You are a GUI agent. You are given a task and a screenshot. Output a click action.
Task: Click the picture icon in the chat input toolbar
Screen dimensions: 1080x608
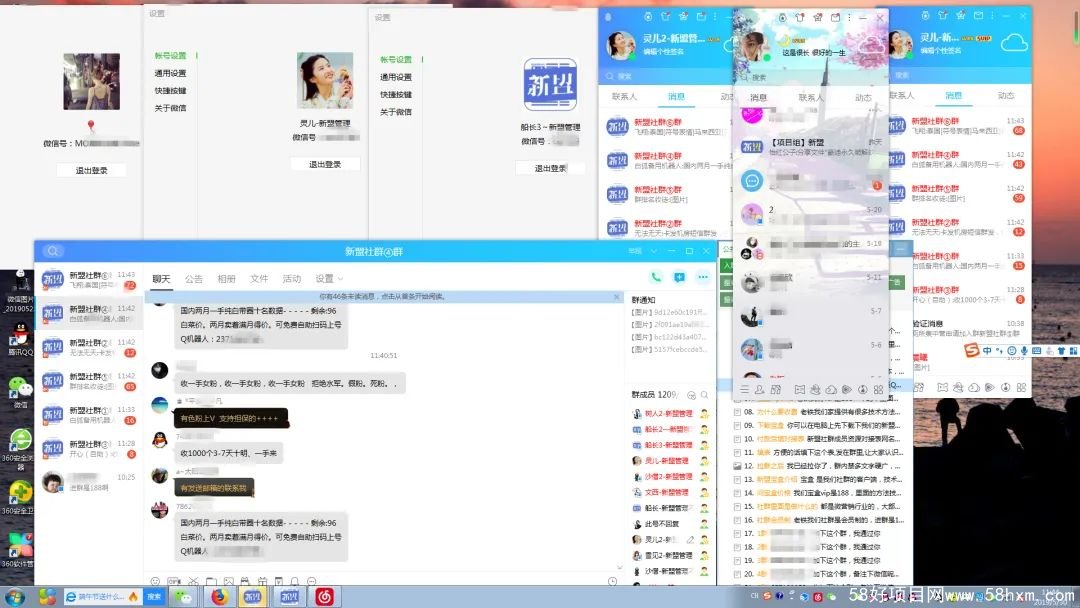228,581
